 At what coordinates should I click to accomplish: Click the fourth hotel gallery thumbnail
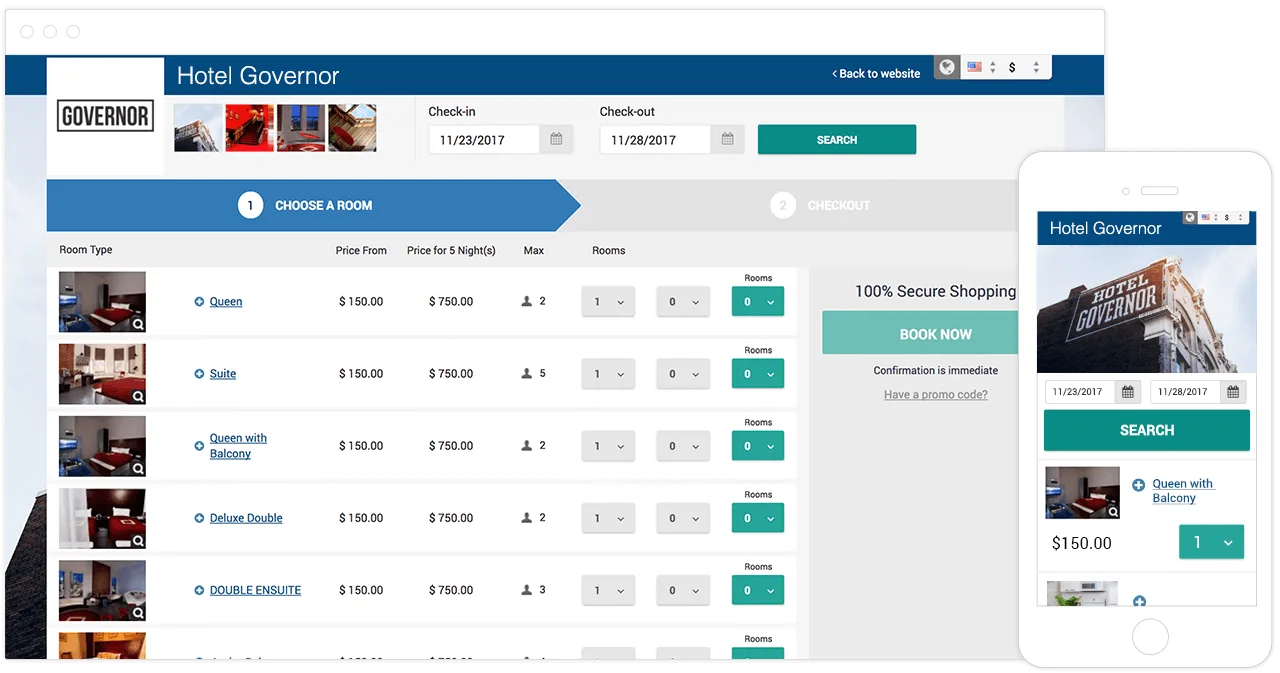click(x=353, y=128)
